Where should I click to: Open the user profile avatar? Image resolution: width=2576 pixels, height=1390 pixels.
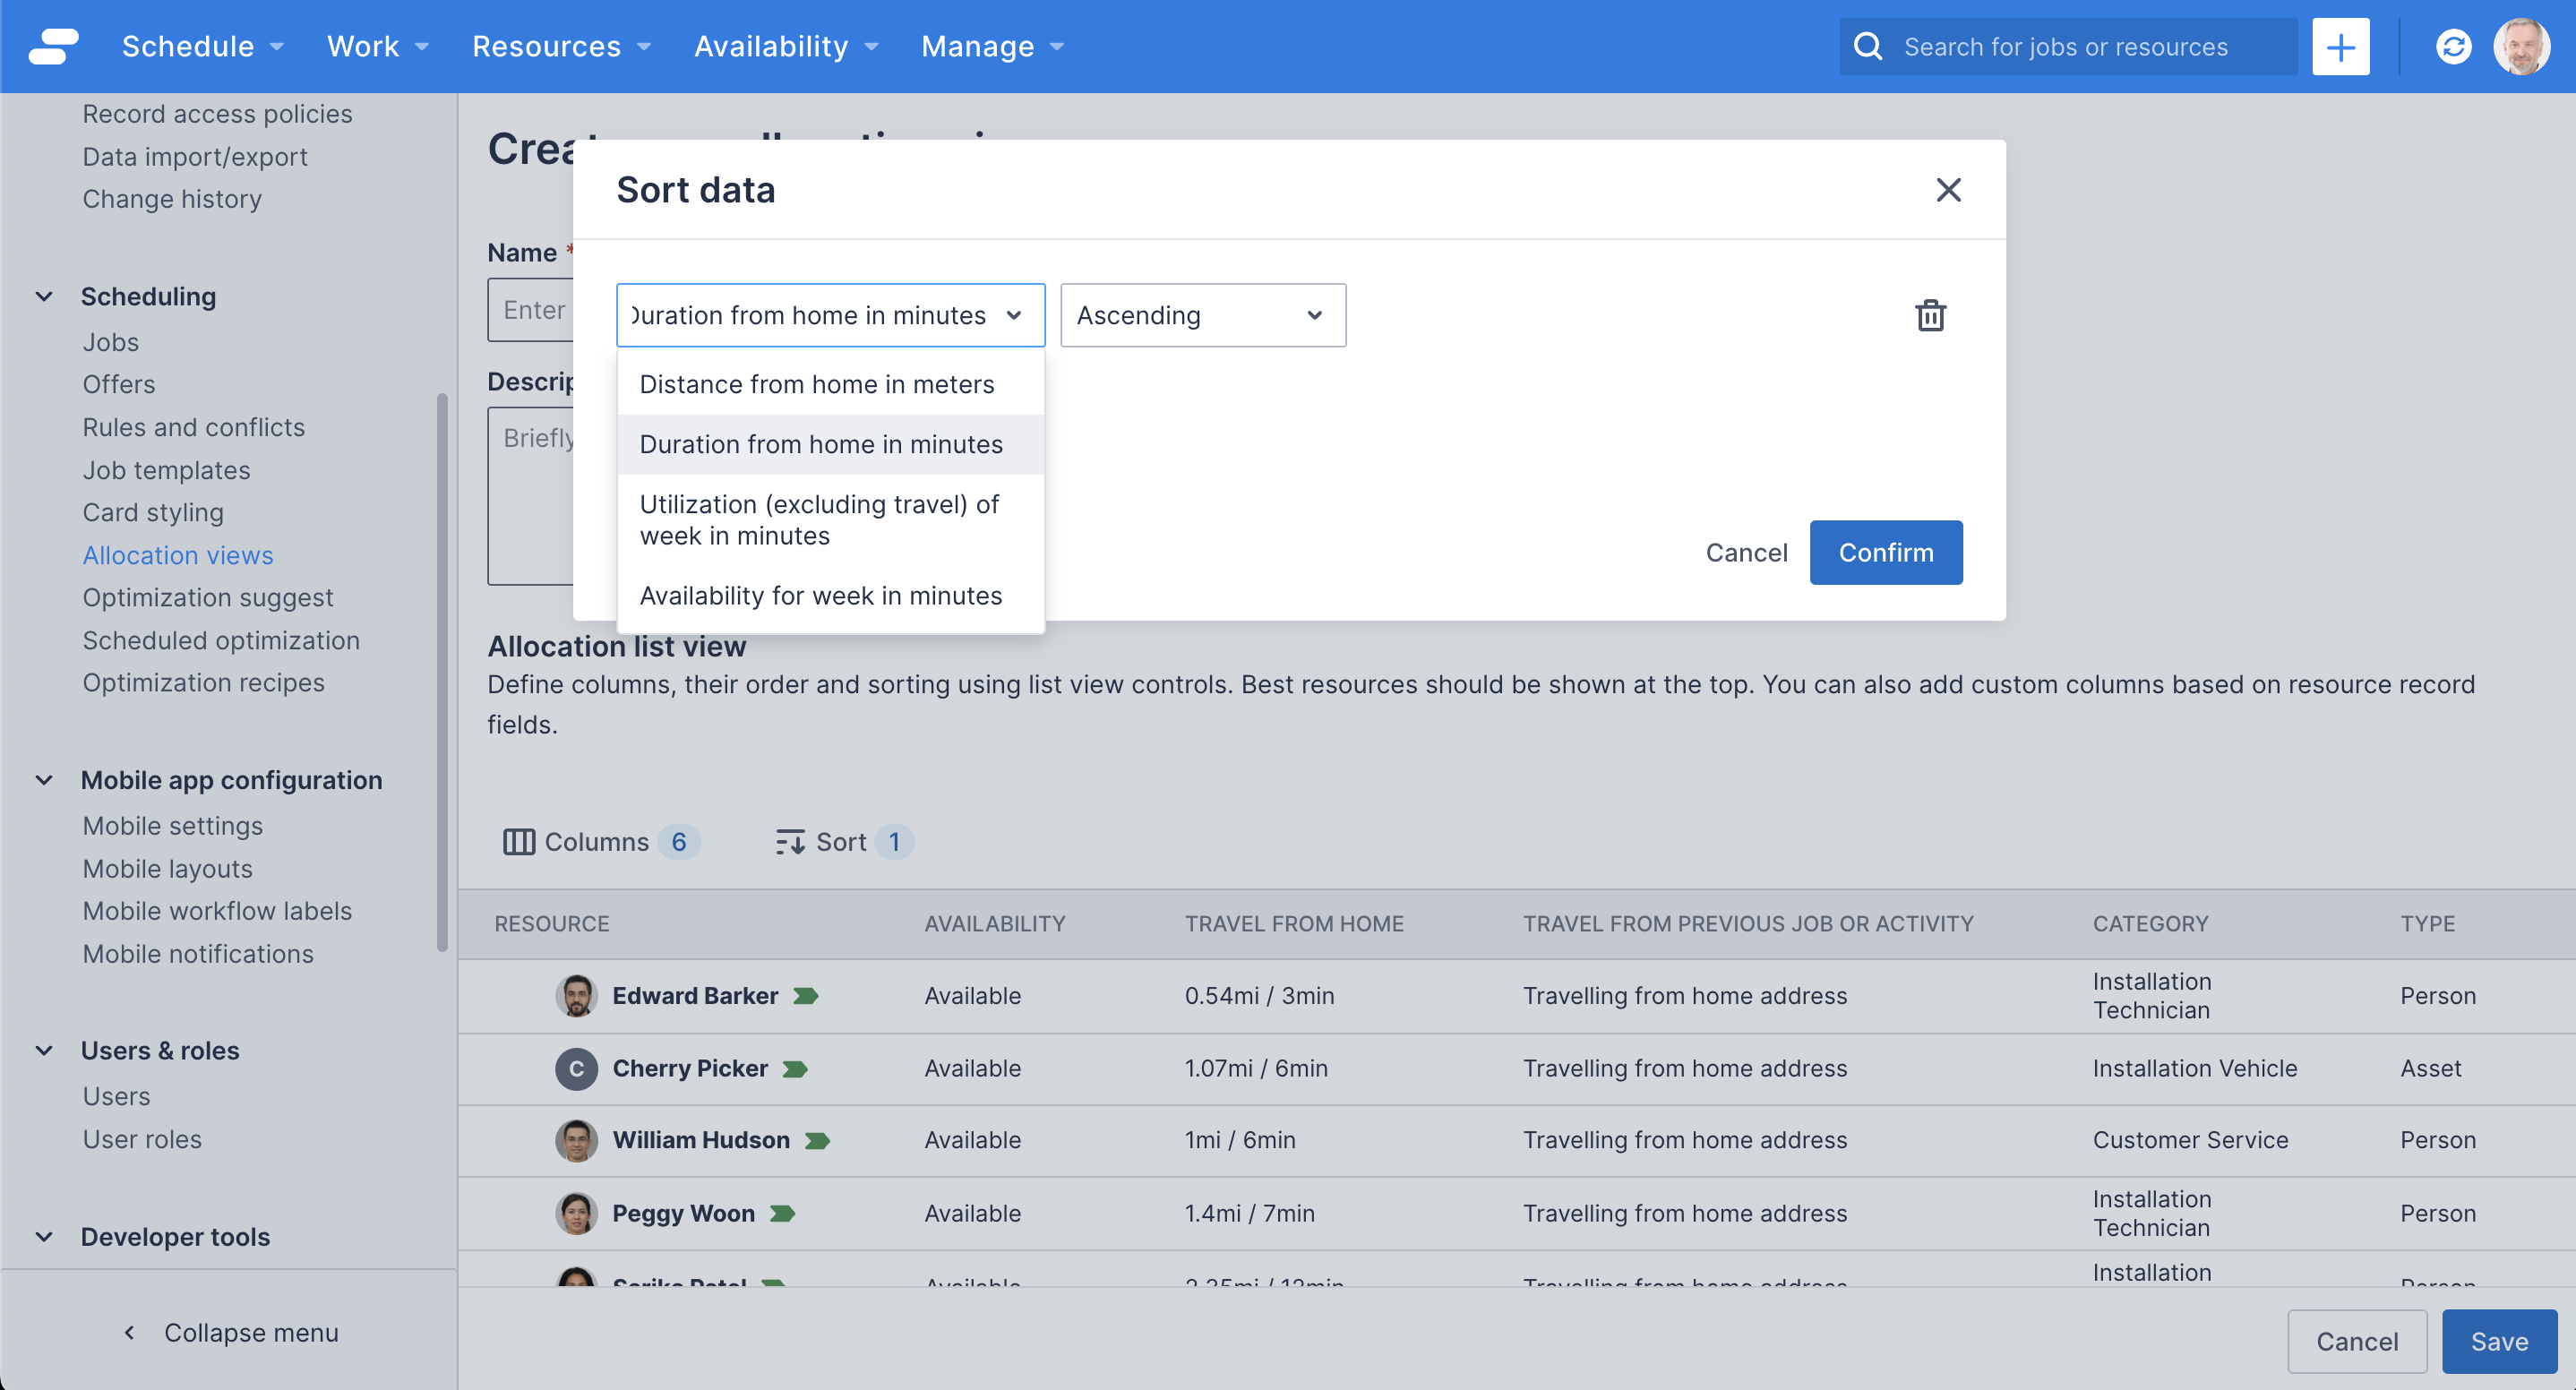click(2521, 46)
